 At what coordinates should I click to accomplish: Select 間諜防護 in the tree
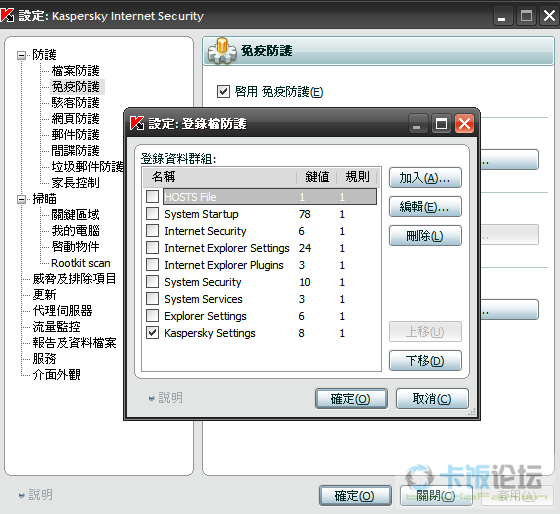(x=75, y=151)
